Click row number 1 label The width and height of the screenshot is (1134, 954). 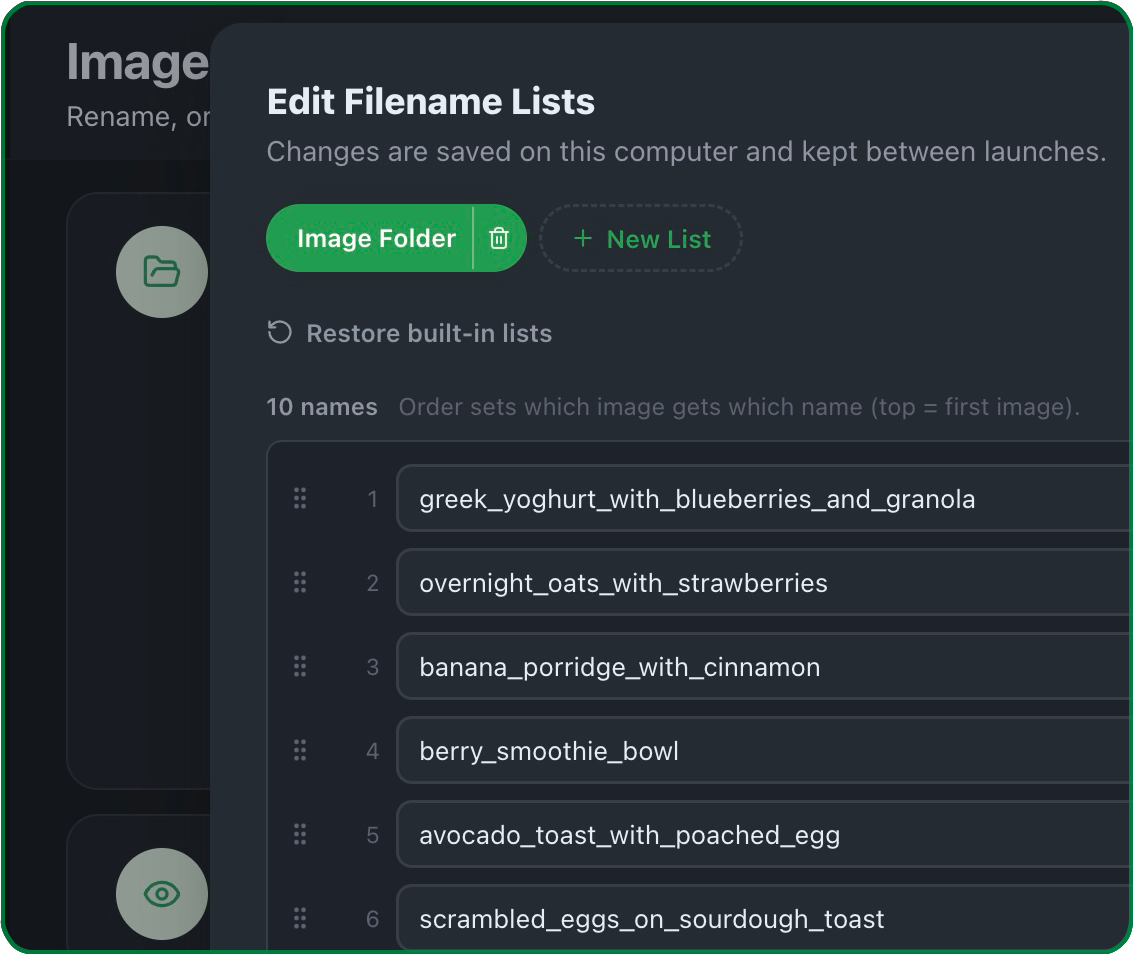(x=372, y=499)
